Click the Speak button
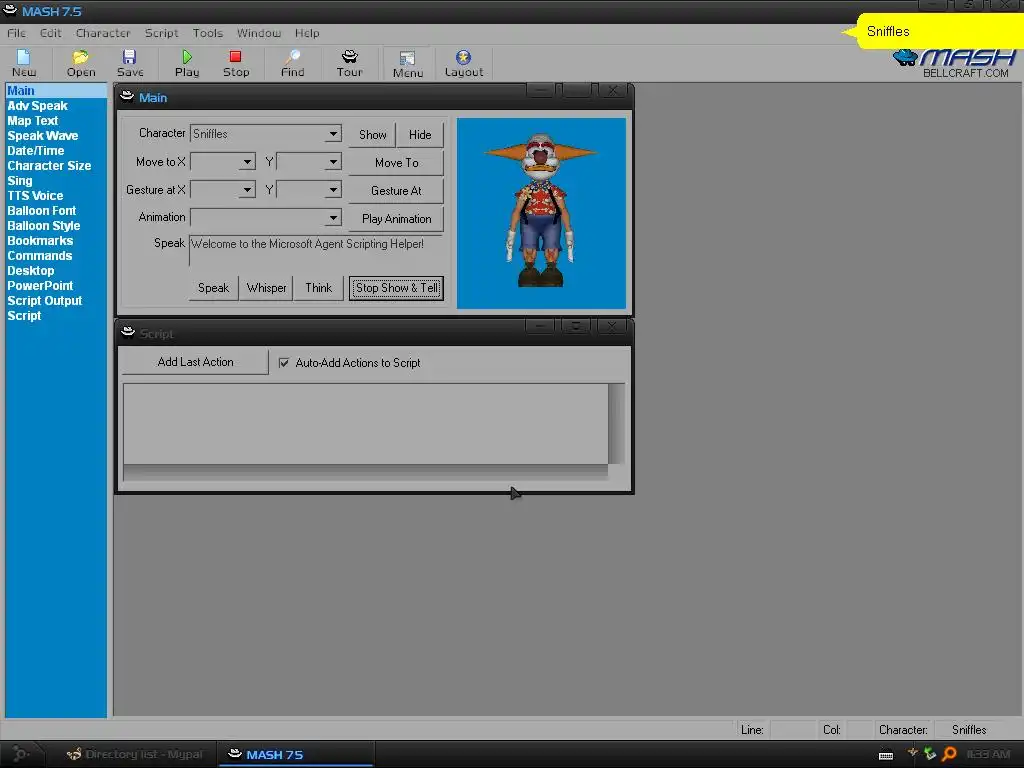This screenshot has width=1024, height=768. [x=214, y=288]
